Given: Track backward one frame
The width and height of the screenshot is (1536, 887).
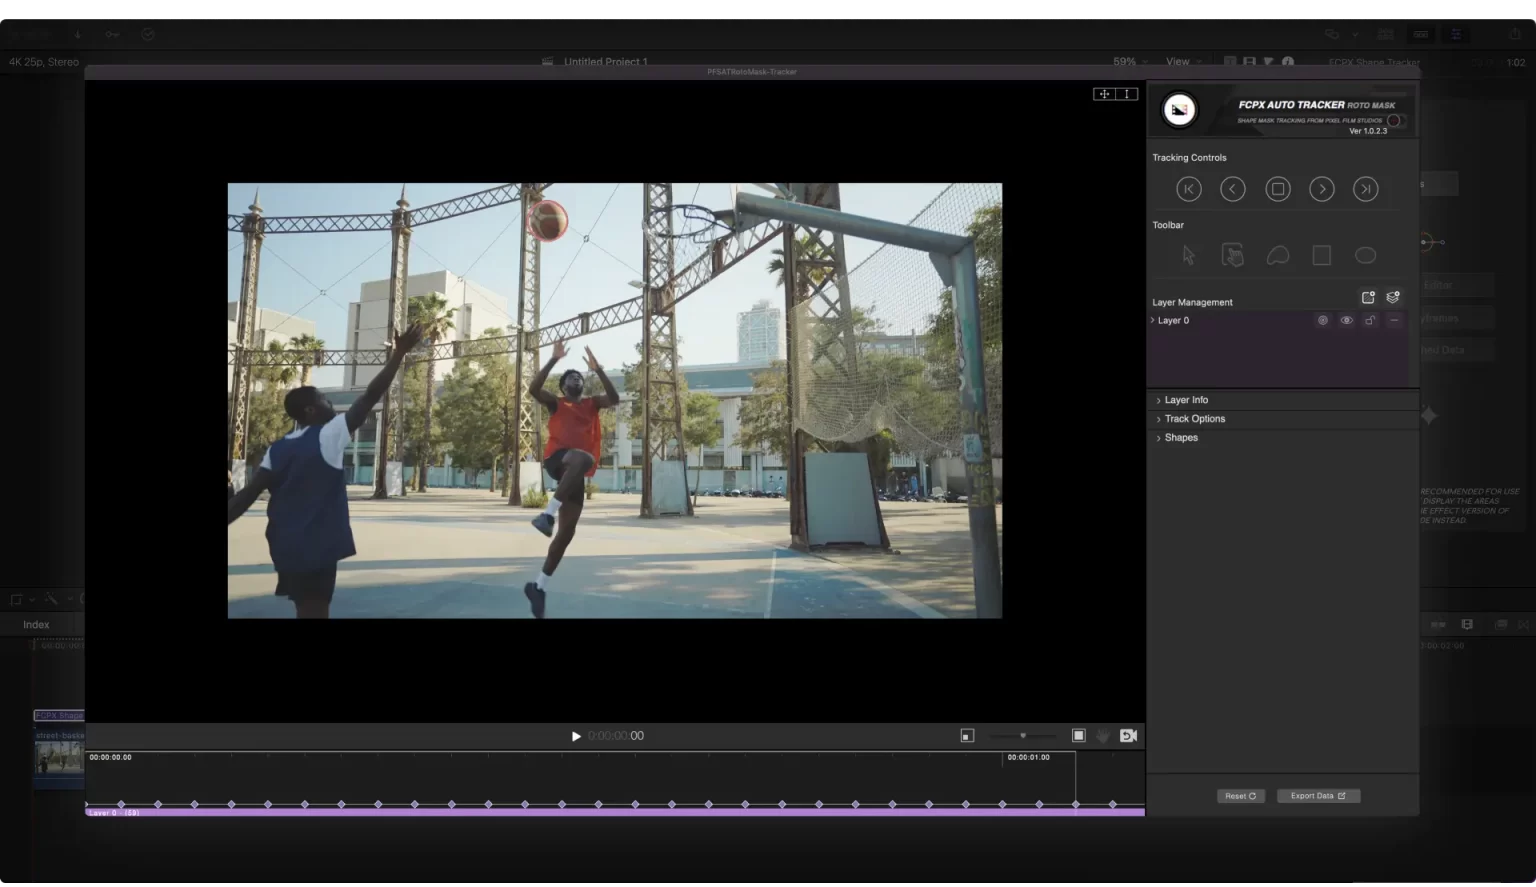Looking at the screenshot, I should coord(1233,189).
